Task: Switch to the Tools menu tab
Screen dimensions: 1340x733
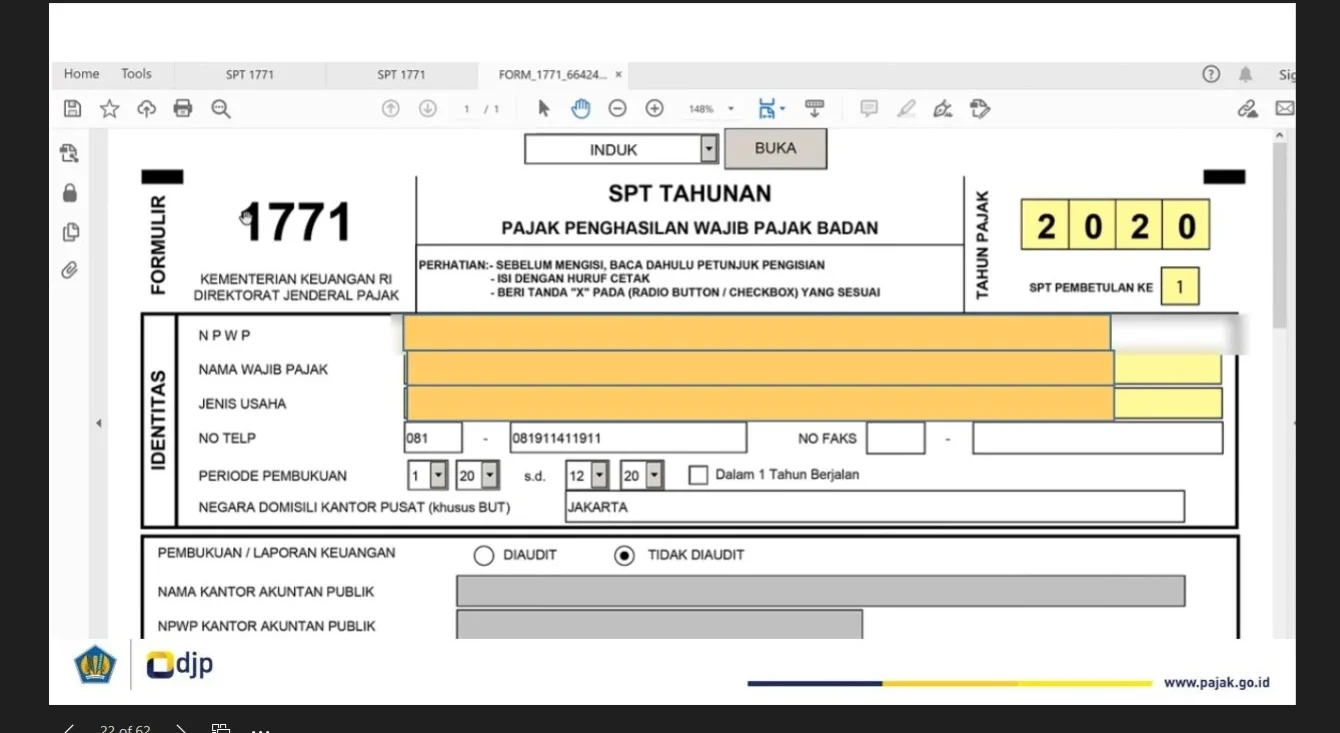Action: tap(136, 74)
